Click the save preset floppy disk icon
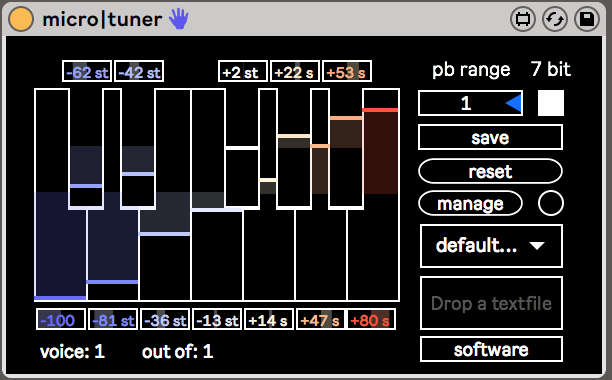The image size is (612, 380). (587, 19)
